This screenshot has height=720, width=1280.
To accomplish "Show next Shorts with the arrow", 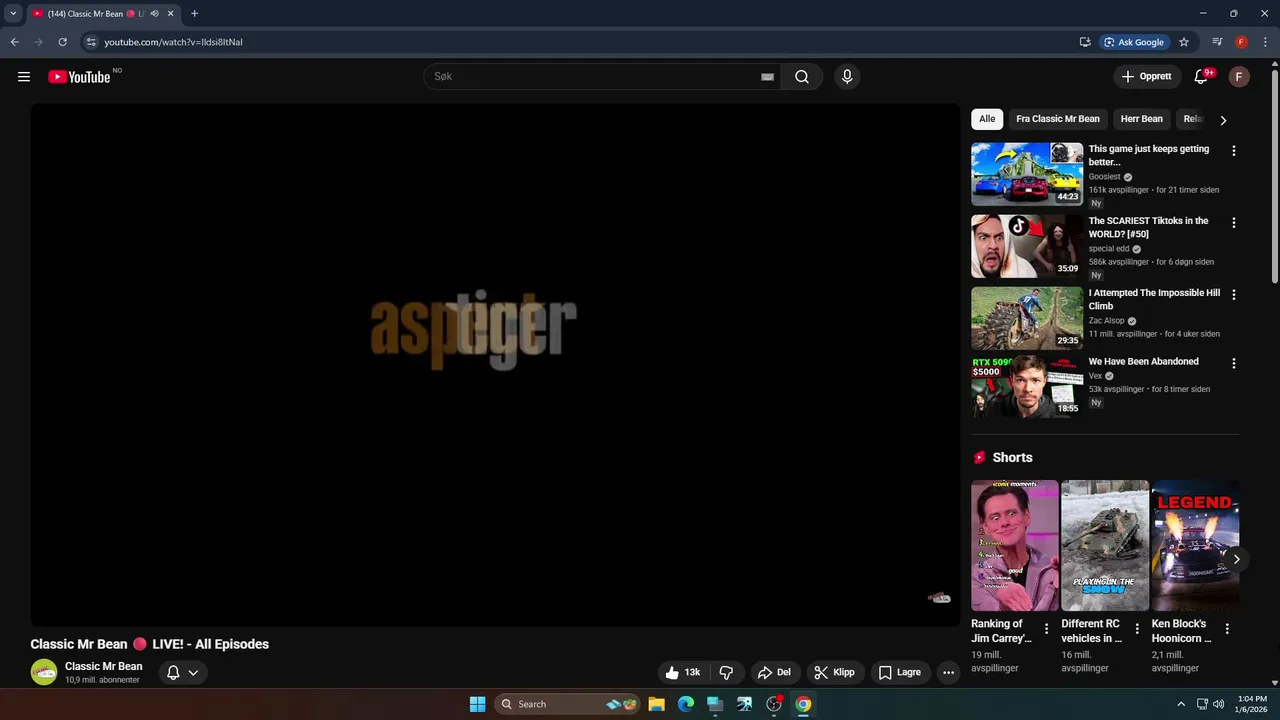I will coord(1236,559).
